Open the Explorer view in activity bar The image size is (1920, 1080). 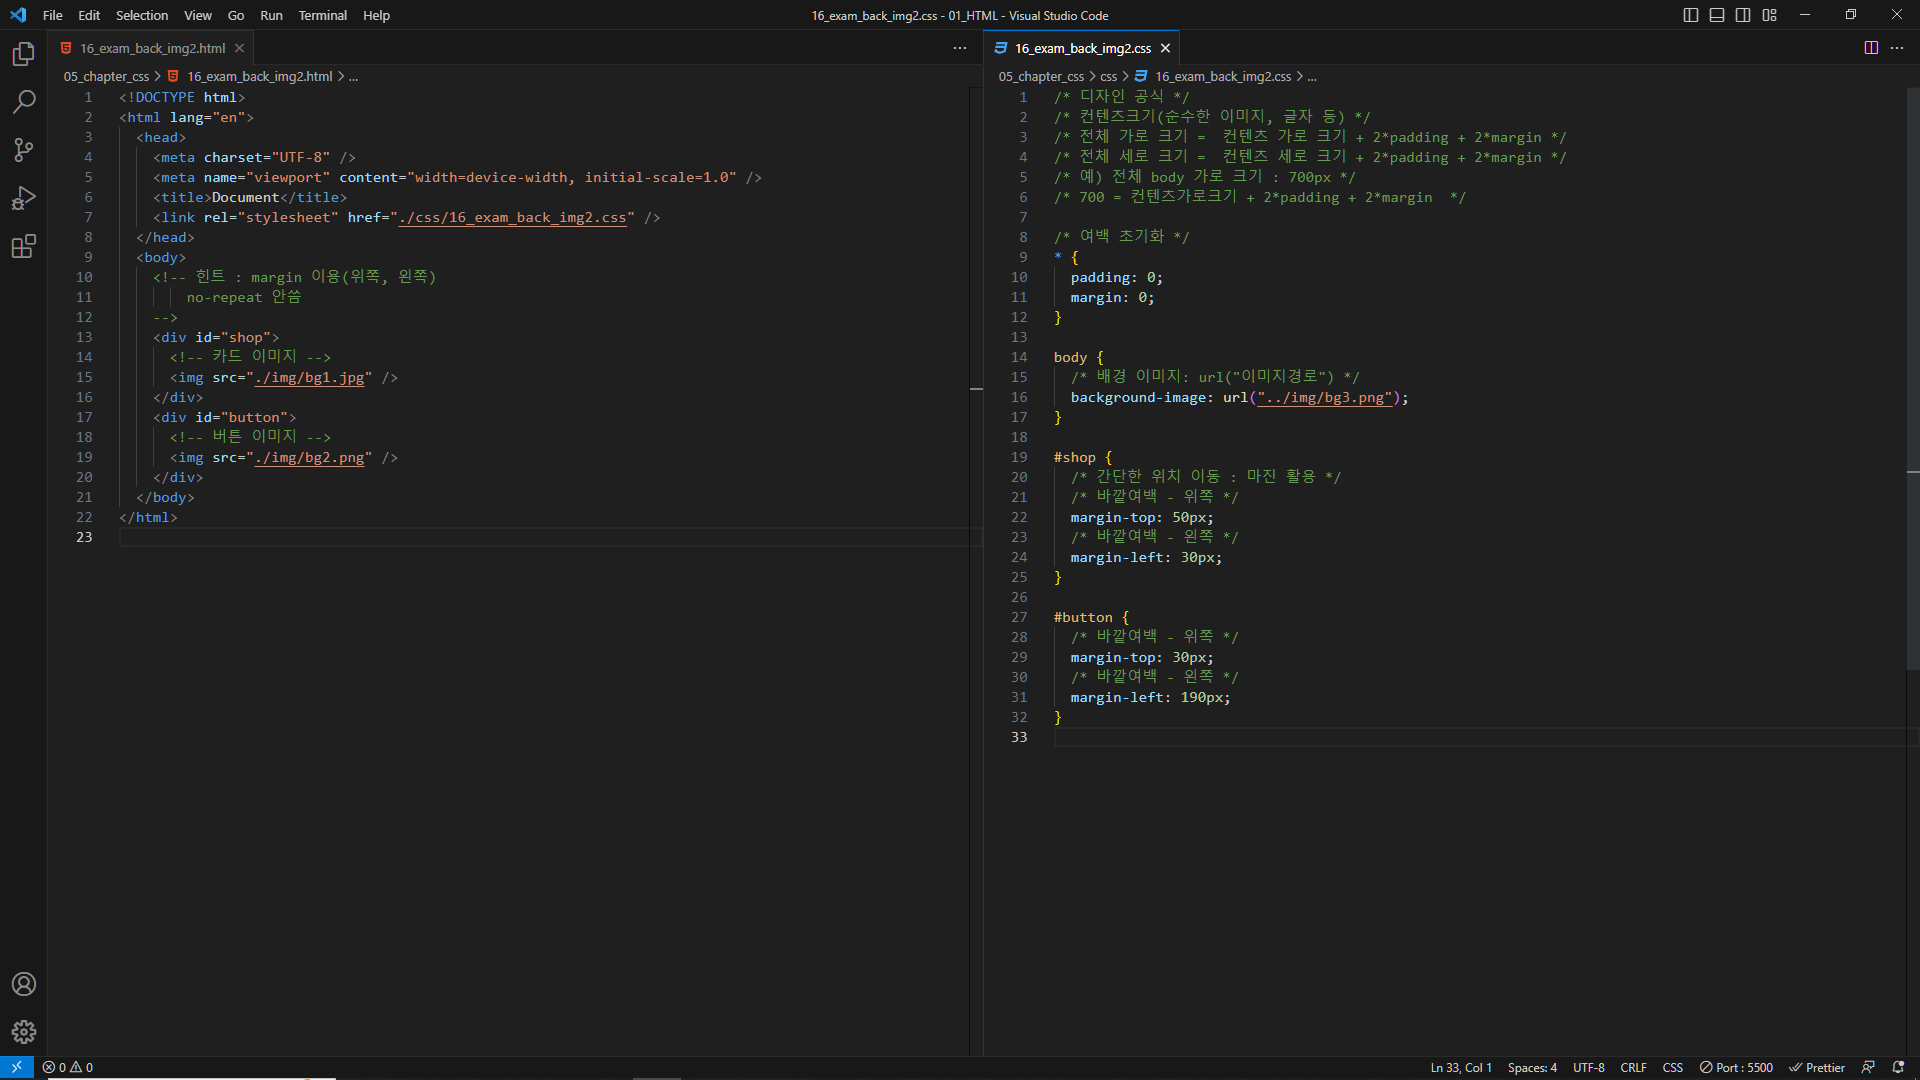point(24,54)
